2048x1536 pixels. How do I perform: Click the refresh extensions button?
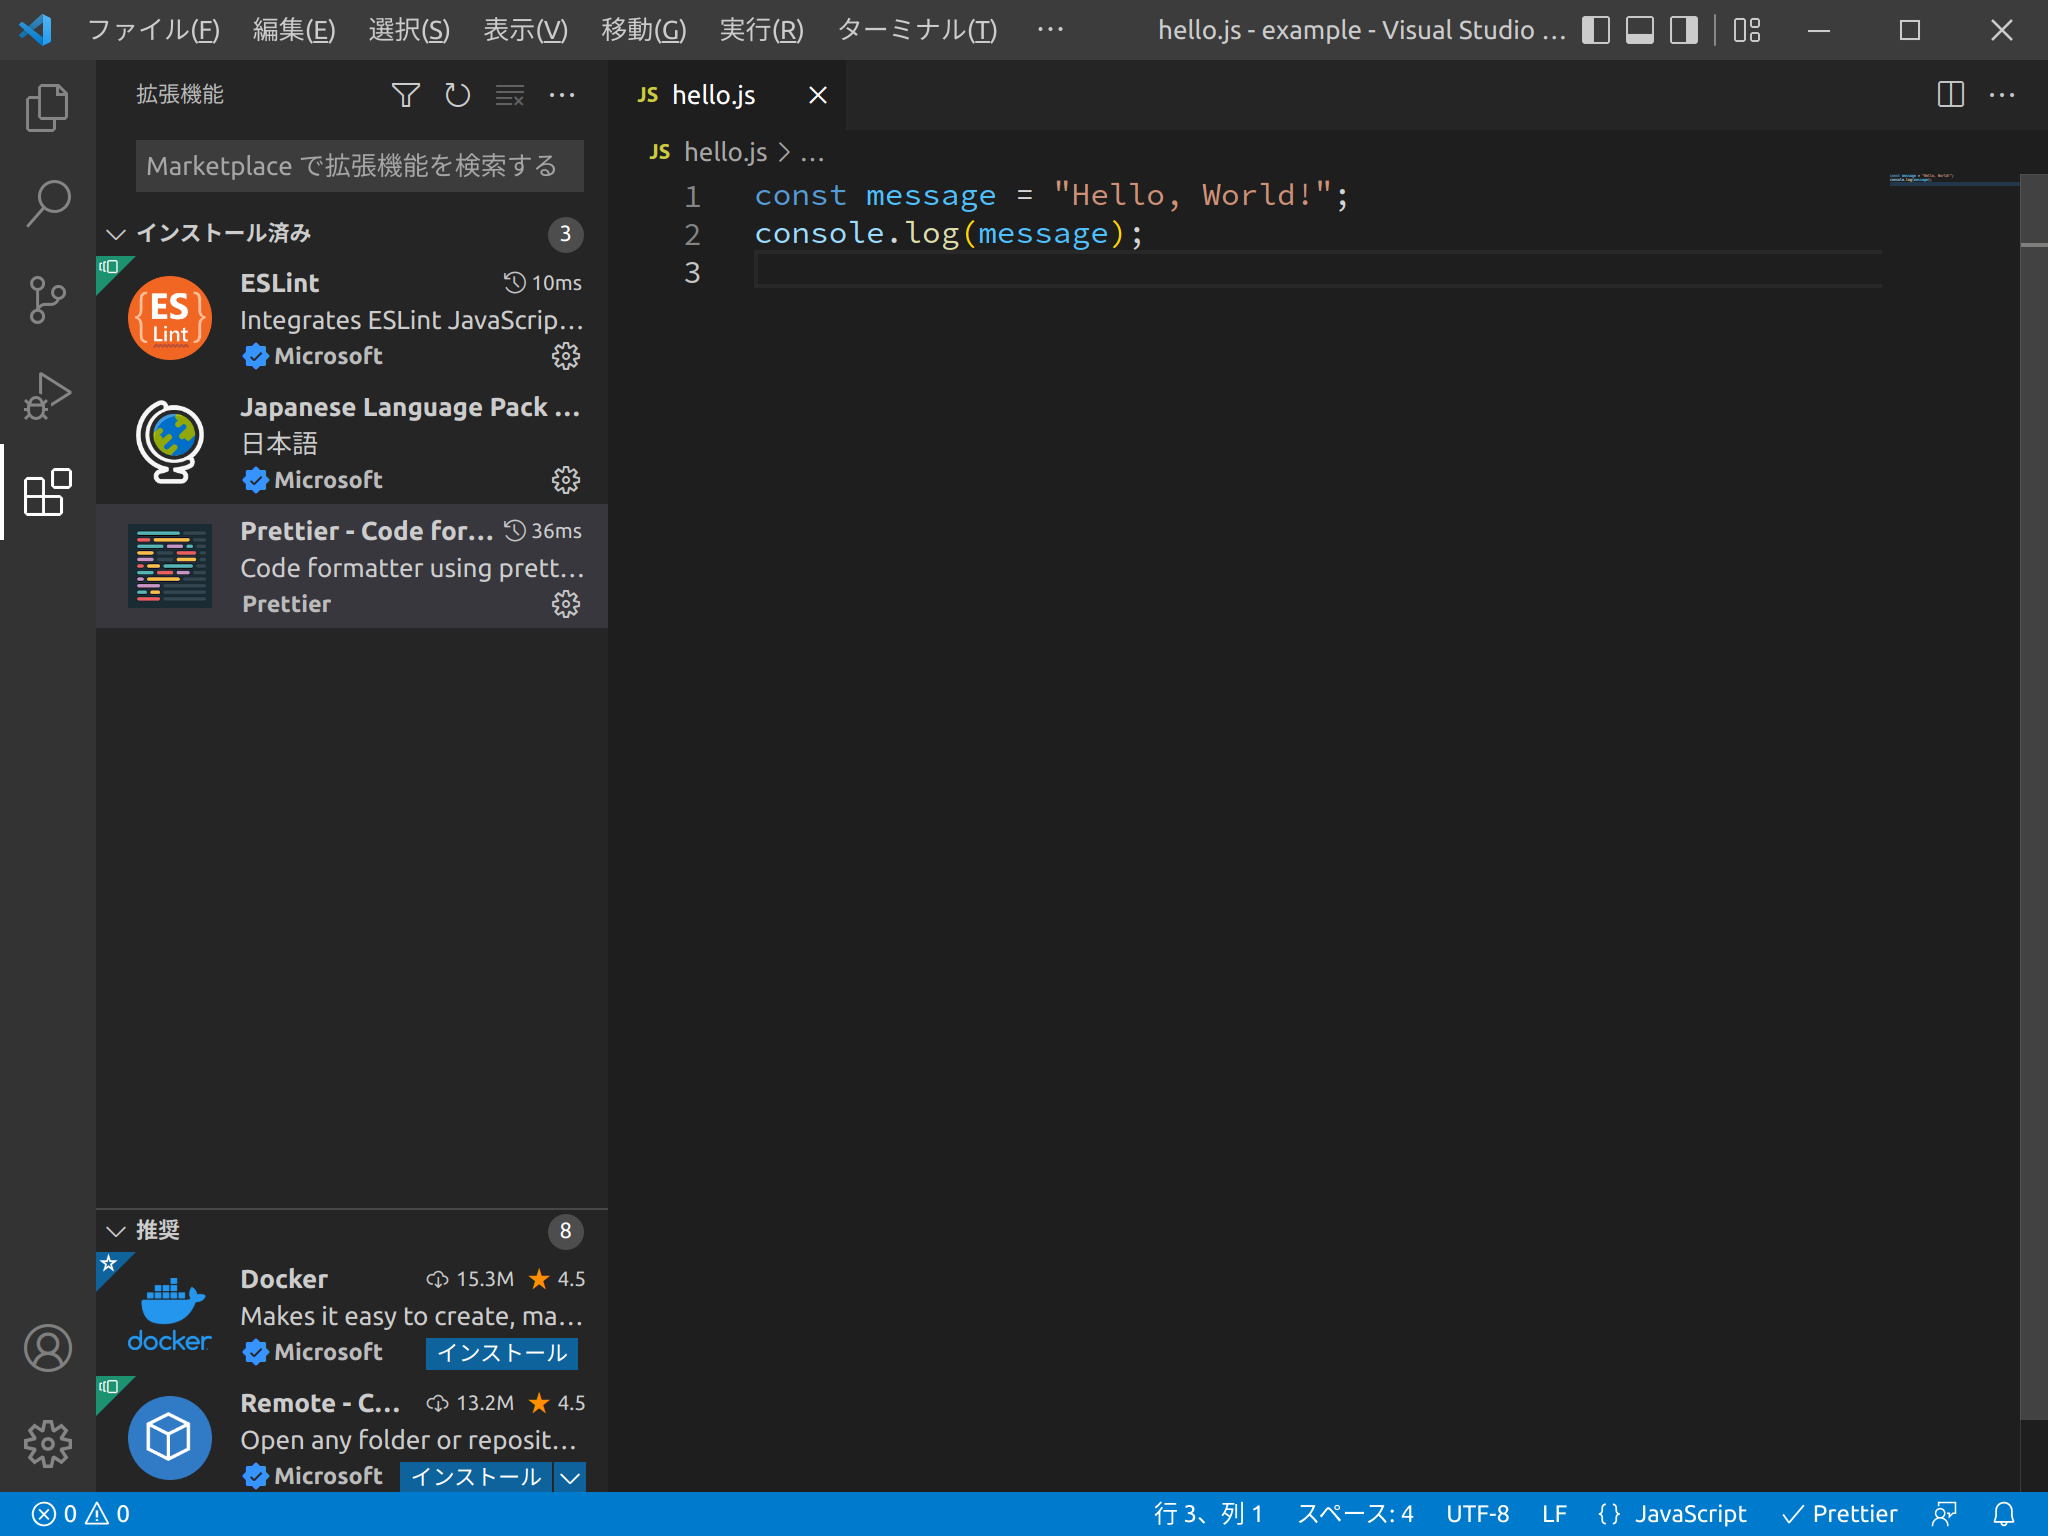[x=456, y=94]
